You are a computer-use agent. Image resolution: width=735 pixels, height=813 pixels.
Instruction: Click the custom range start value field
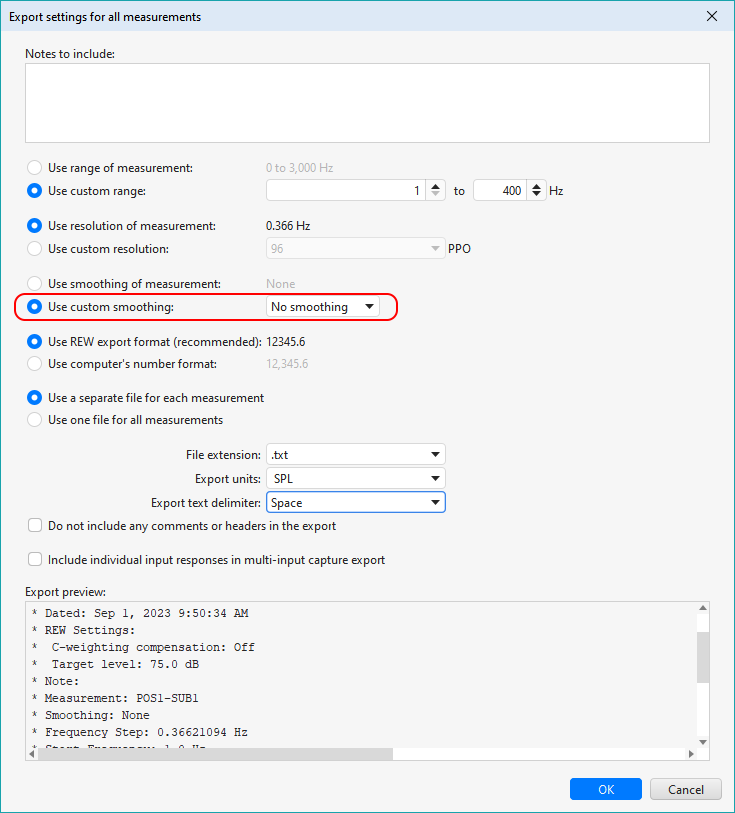click(x=346, y=191)
